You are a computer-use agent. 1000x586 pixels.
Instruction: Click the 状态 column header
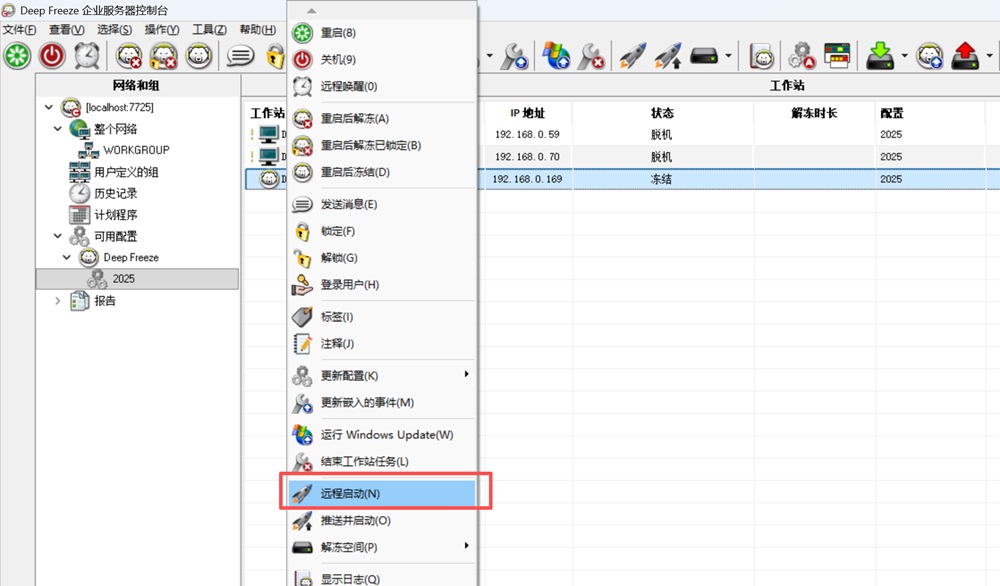click(x=662, y=113)
